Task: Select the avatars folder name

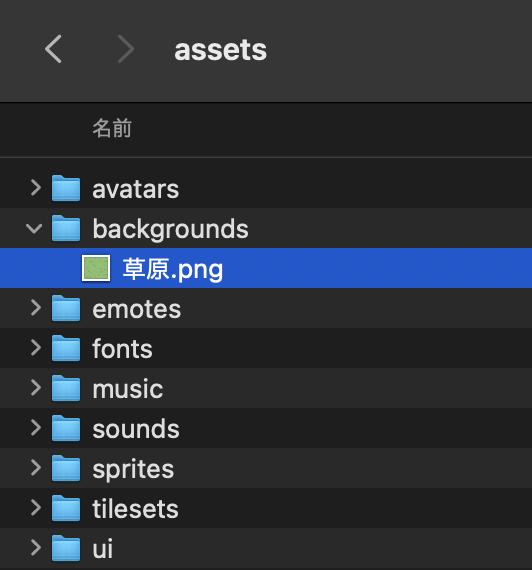Action: [136, 189]
